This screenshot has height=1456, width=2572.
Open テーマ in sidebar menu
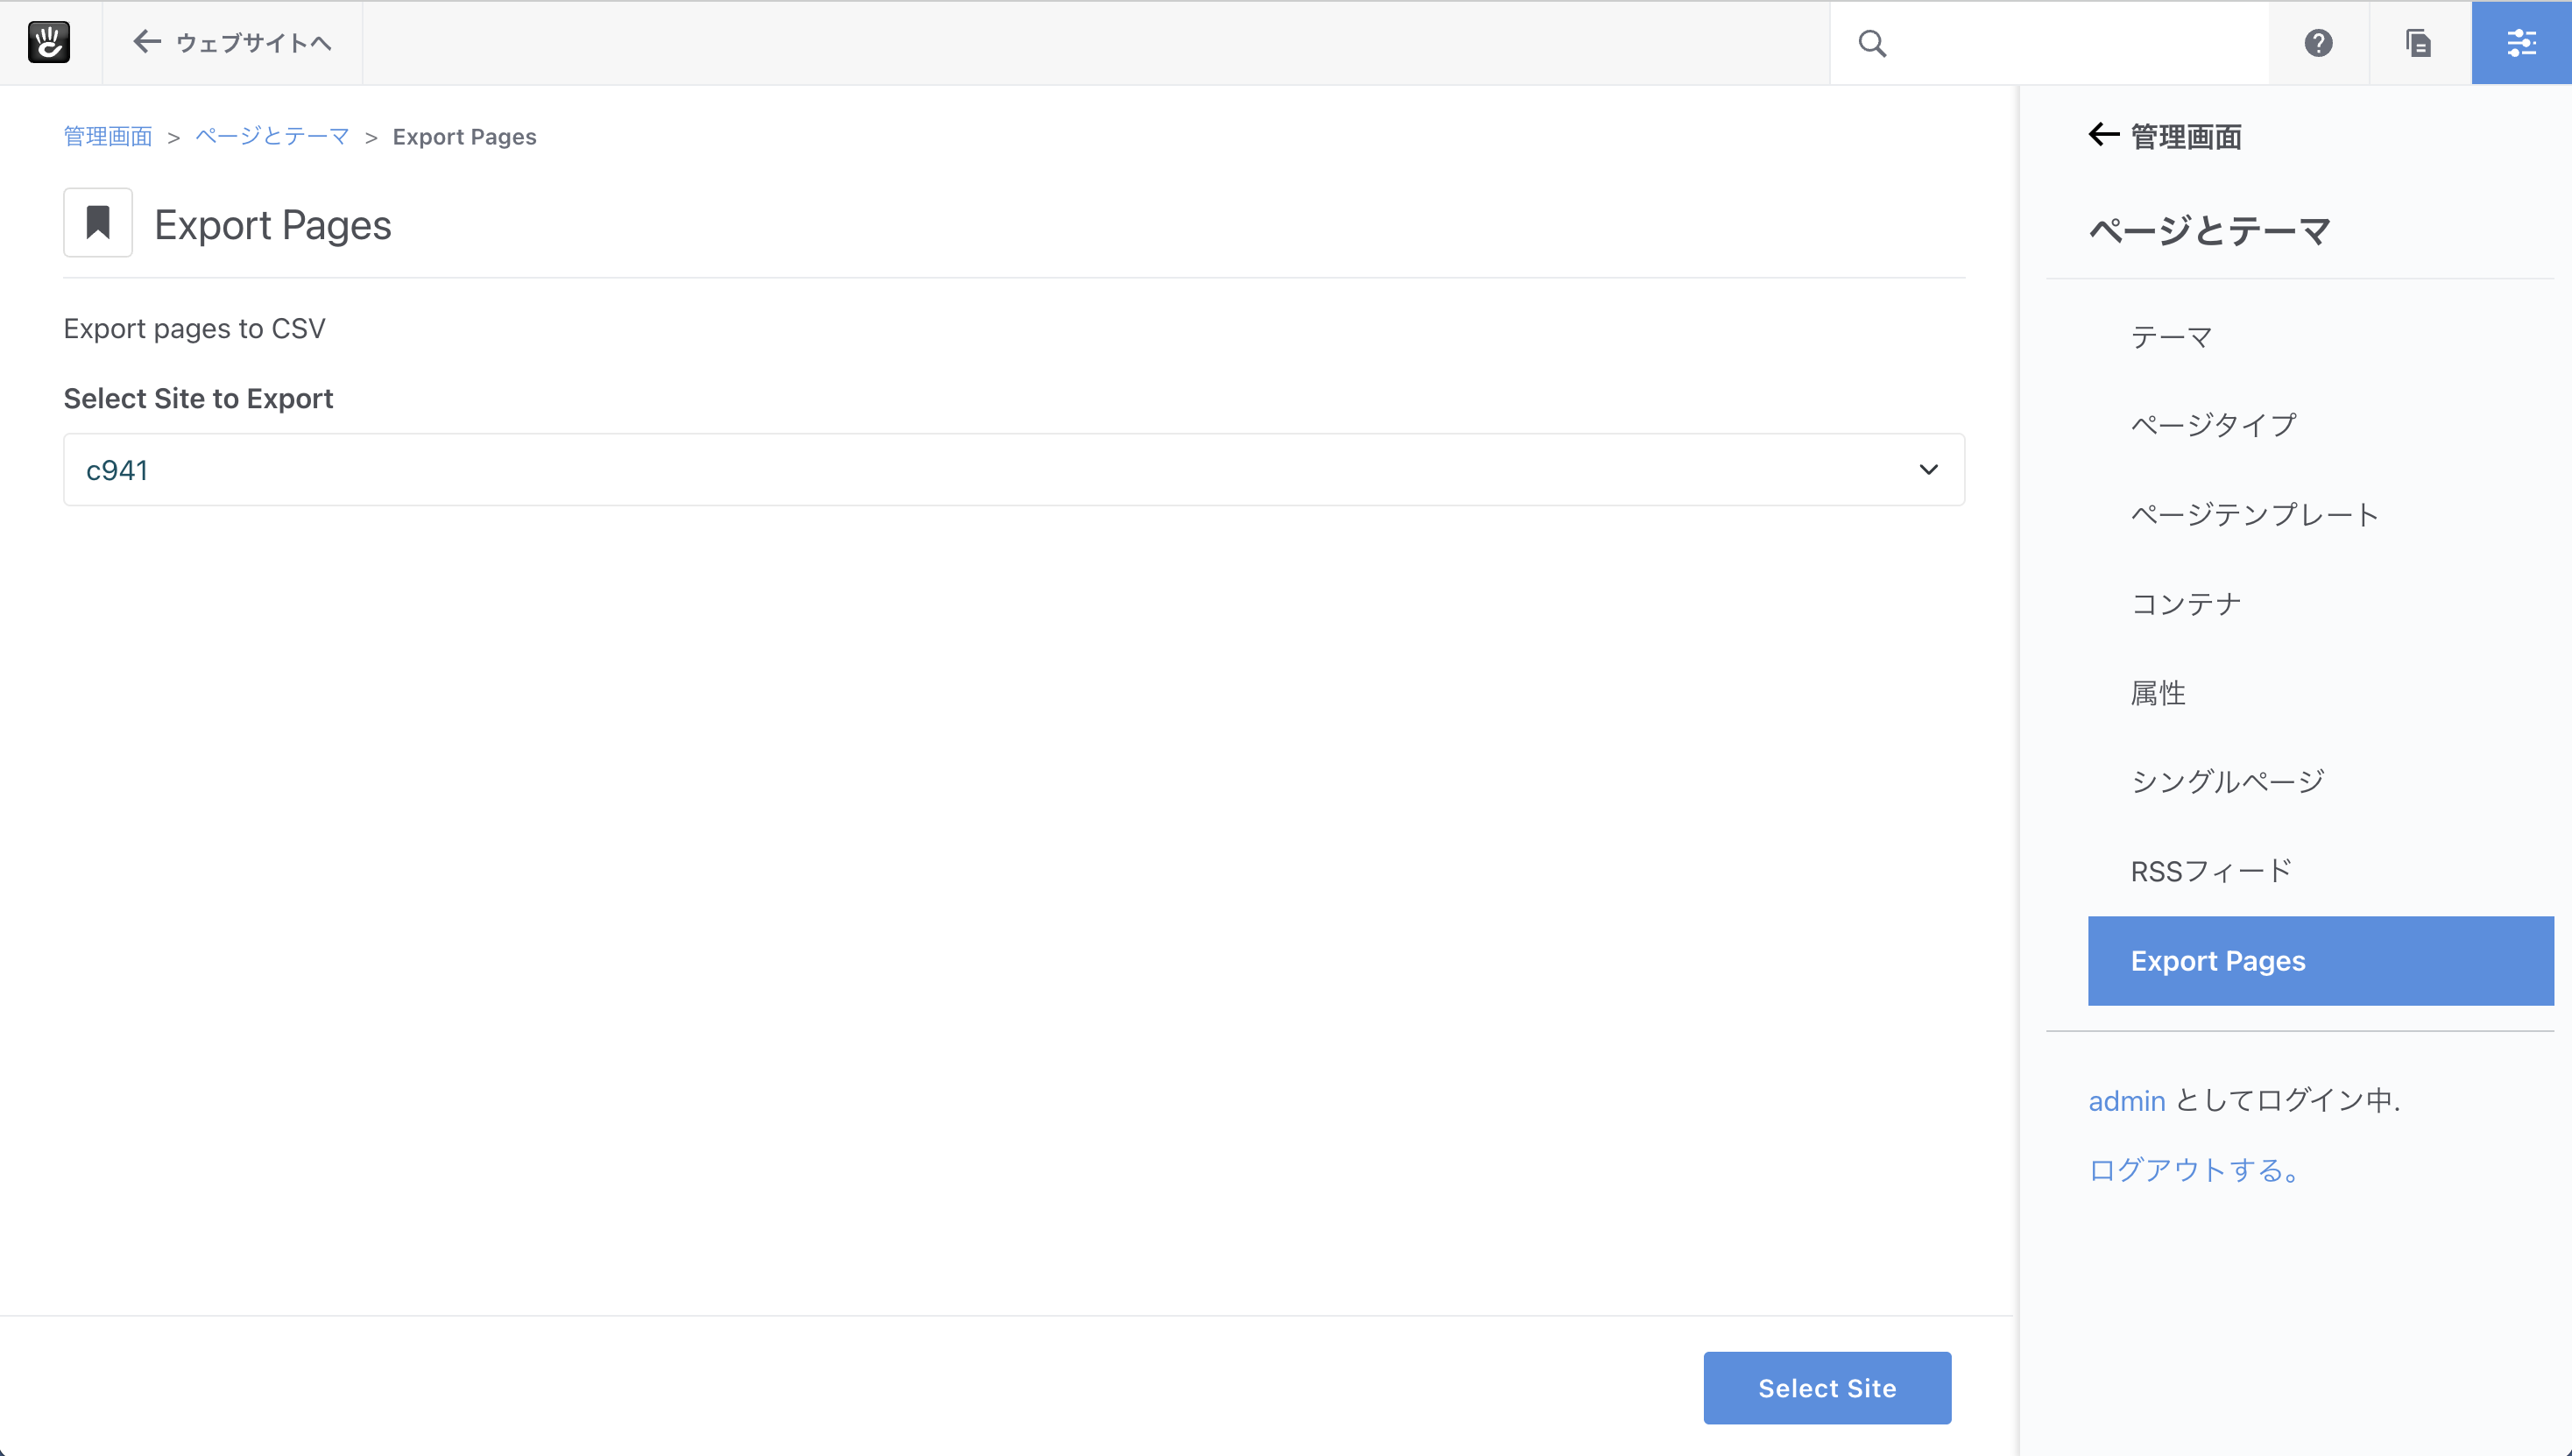(2171, 337)
